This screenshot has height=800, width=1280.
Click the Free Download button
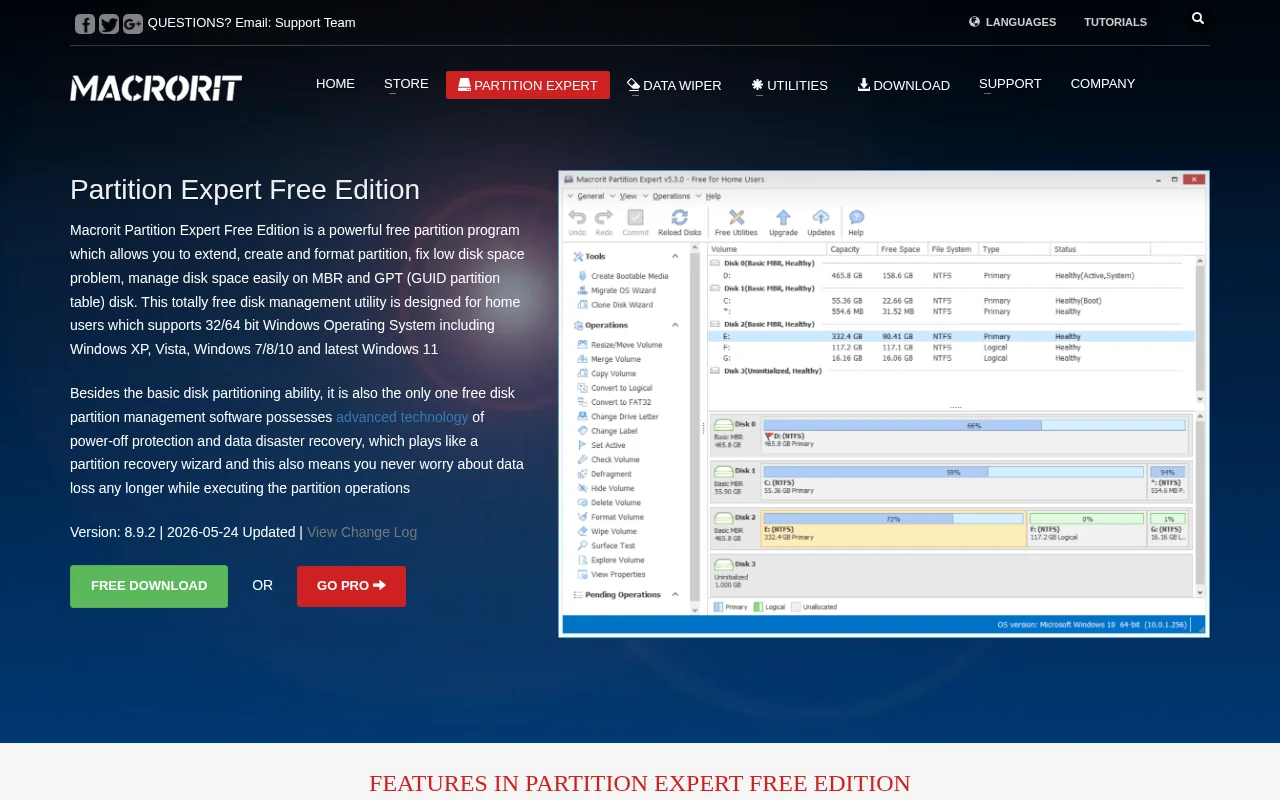149,586
